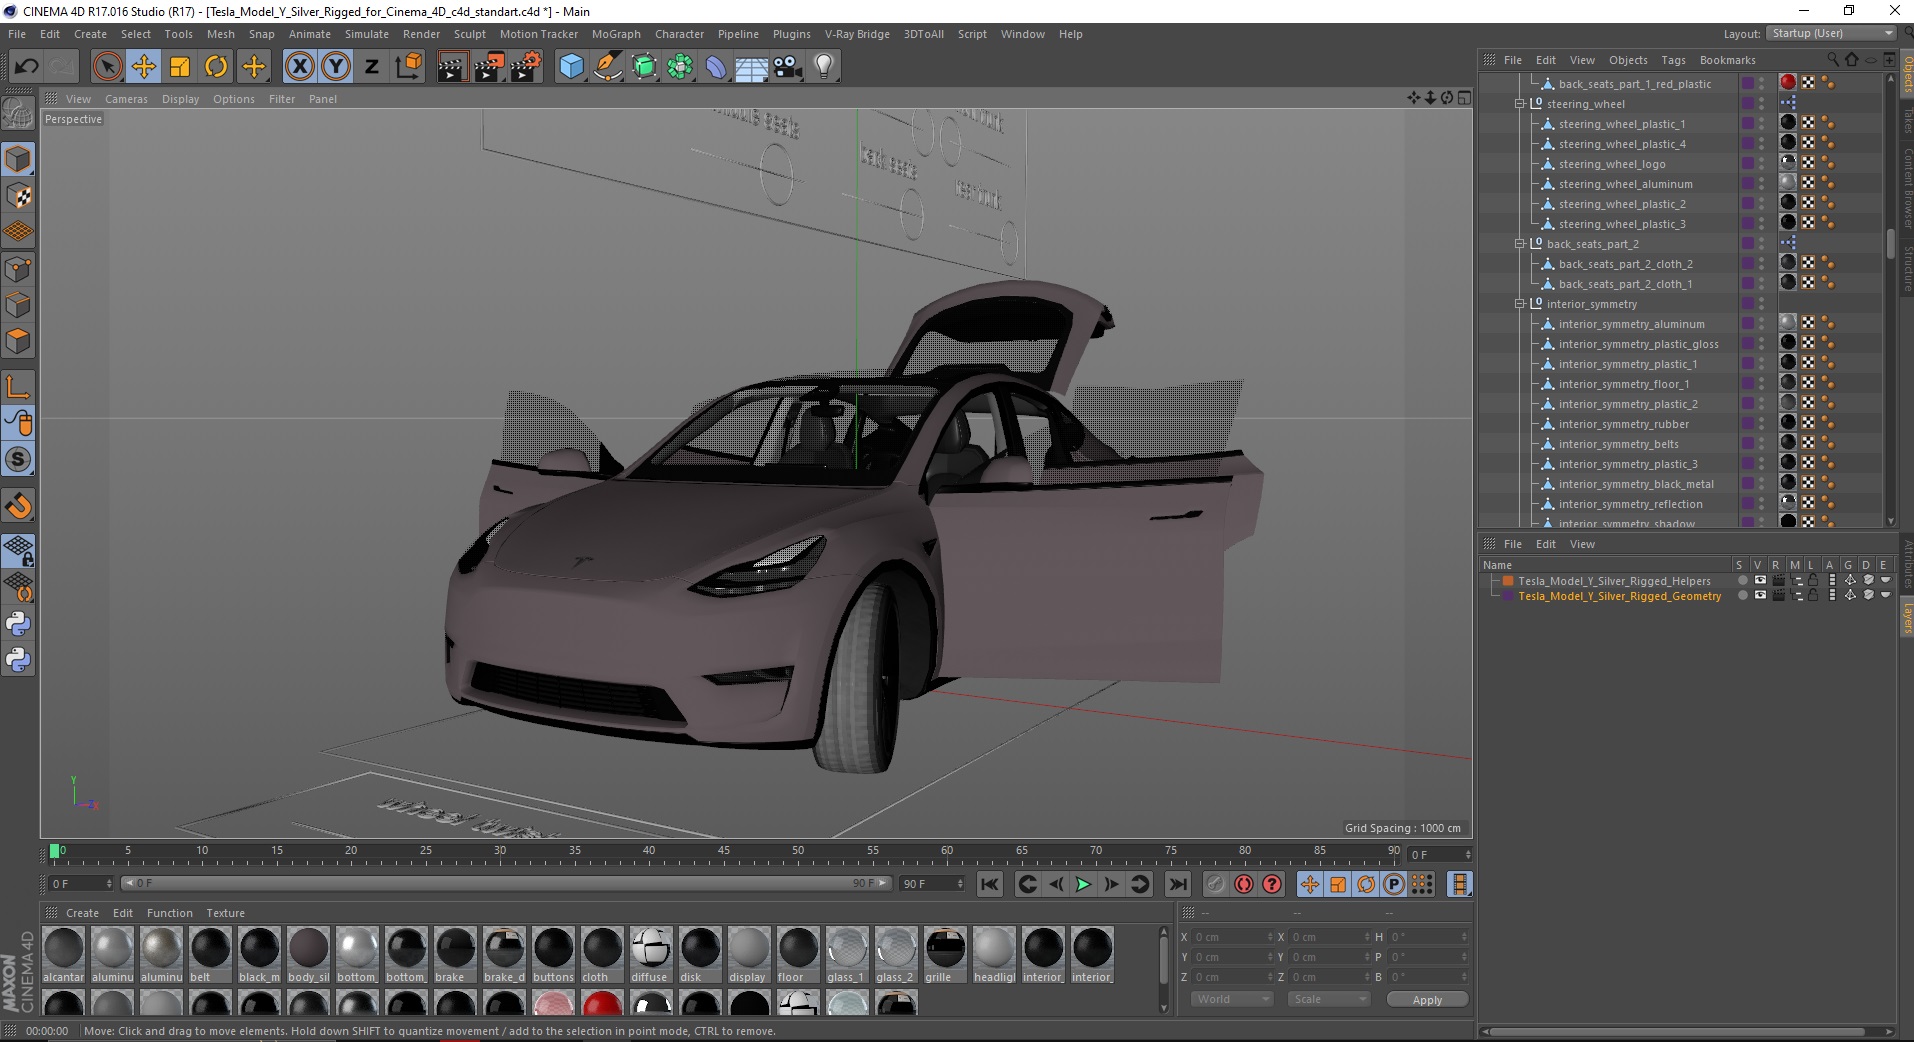
Task: Click Make Editable icon in left palette
Action: point(18,114)
